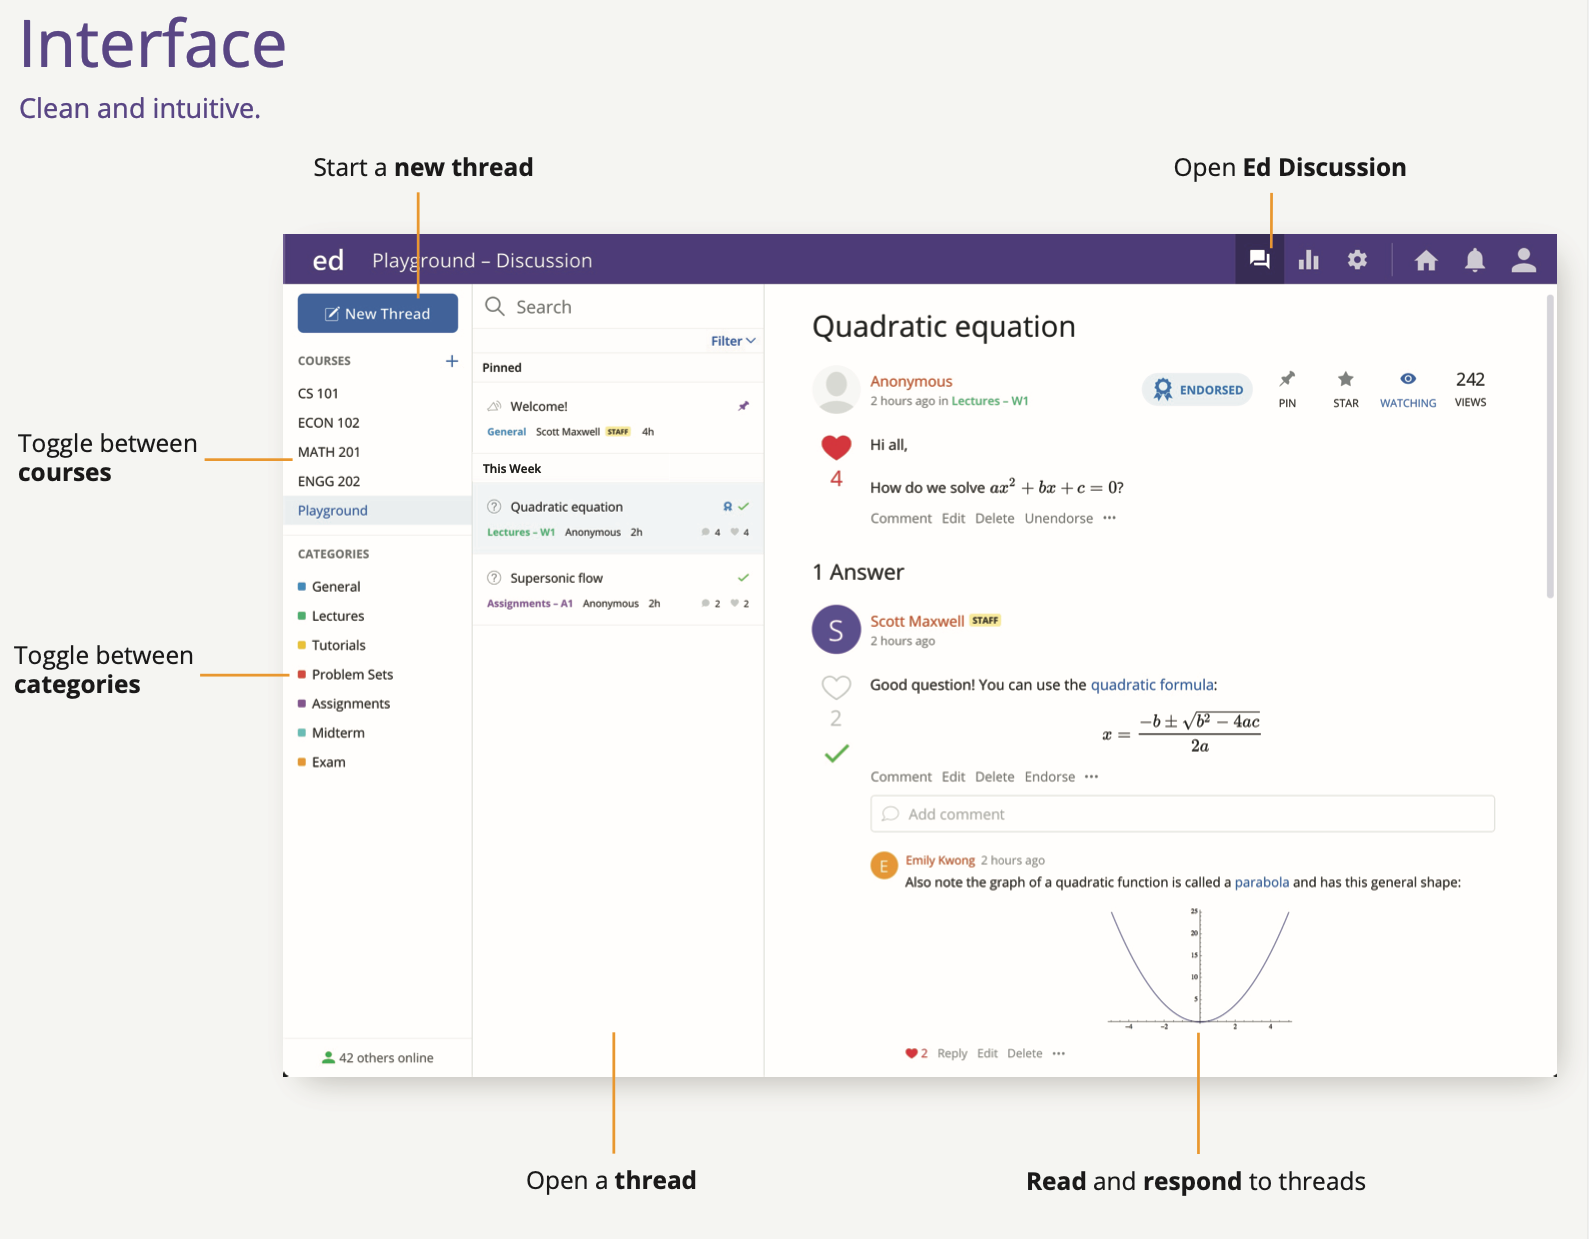Like Scott Maxwell's answer heart
This screenshot has height=1239, width=1589.
click(836, 687)
